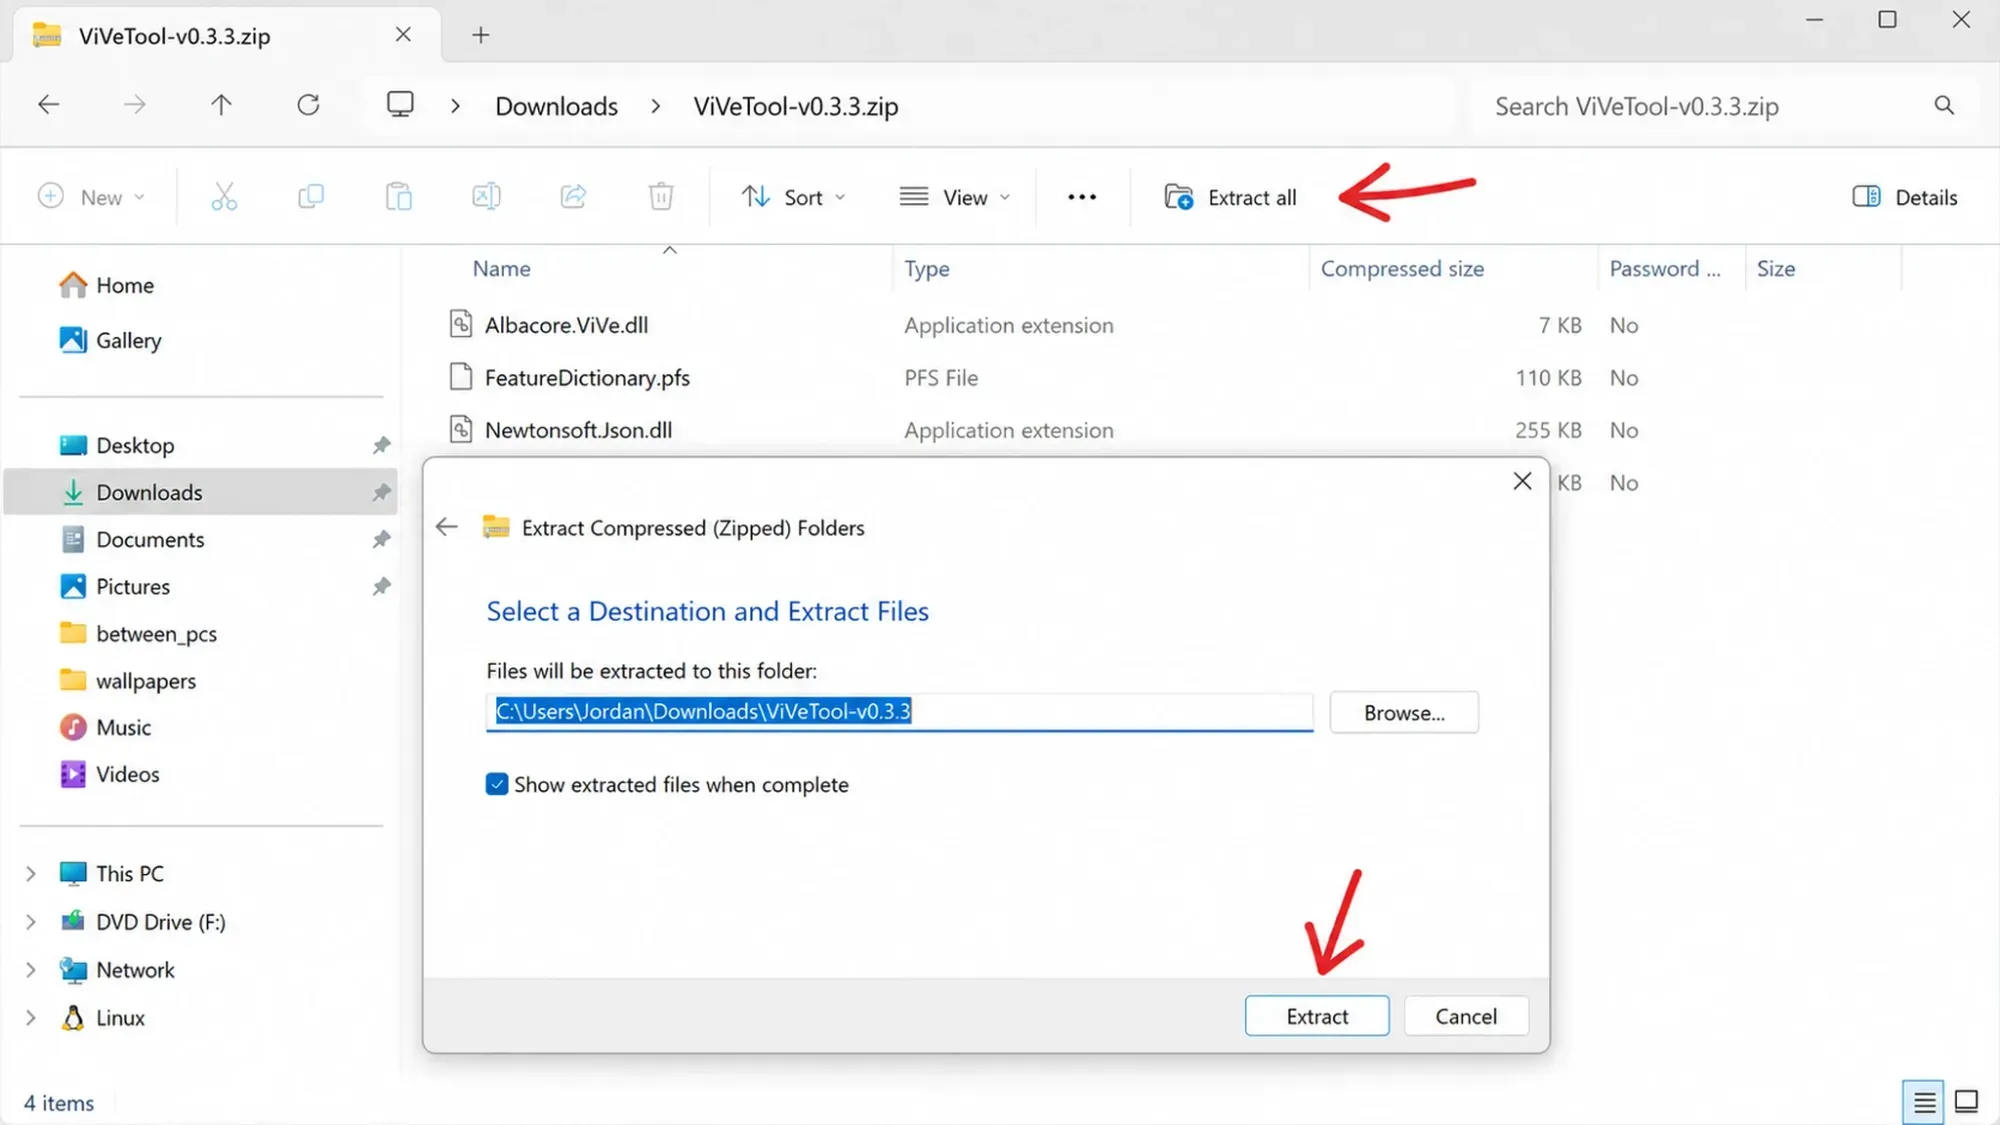The width and height of the screenshot is (2000, 1125).
Task: Click ViVeTool-v0.3.3.zip breadcrumb segment
Action: [x=796, y=106]
